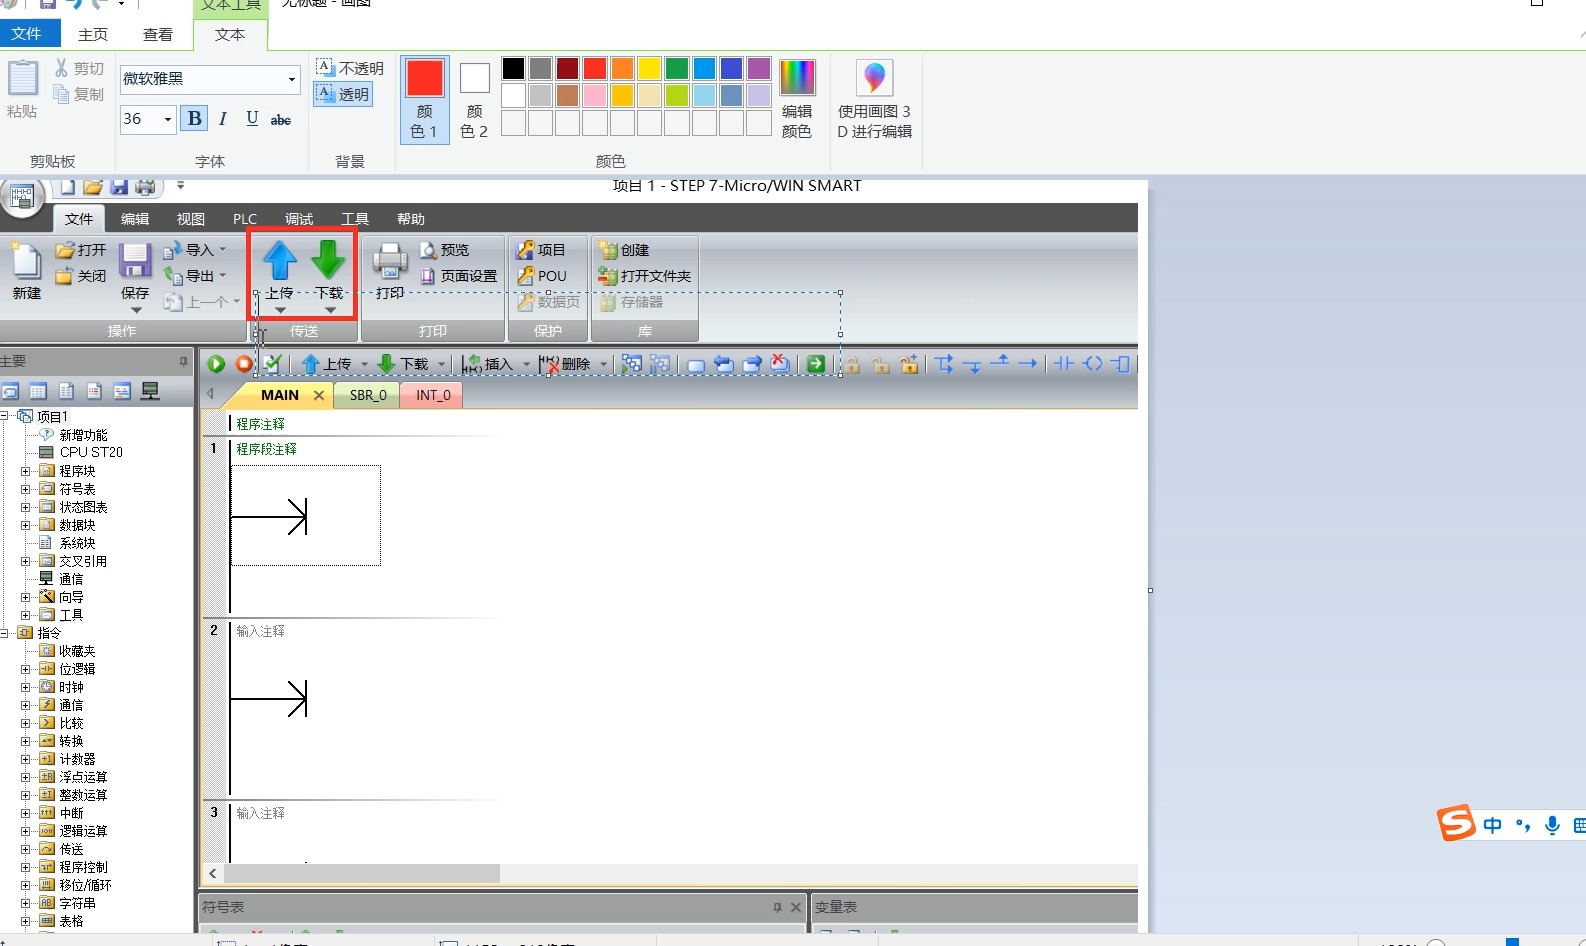
Task: Click the 导入 import button
Action: click(x=195, y=250)
